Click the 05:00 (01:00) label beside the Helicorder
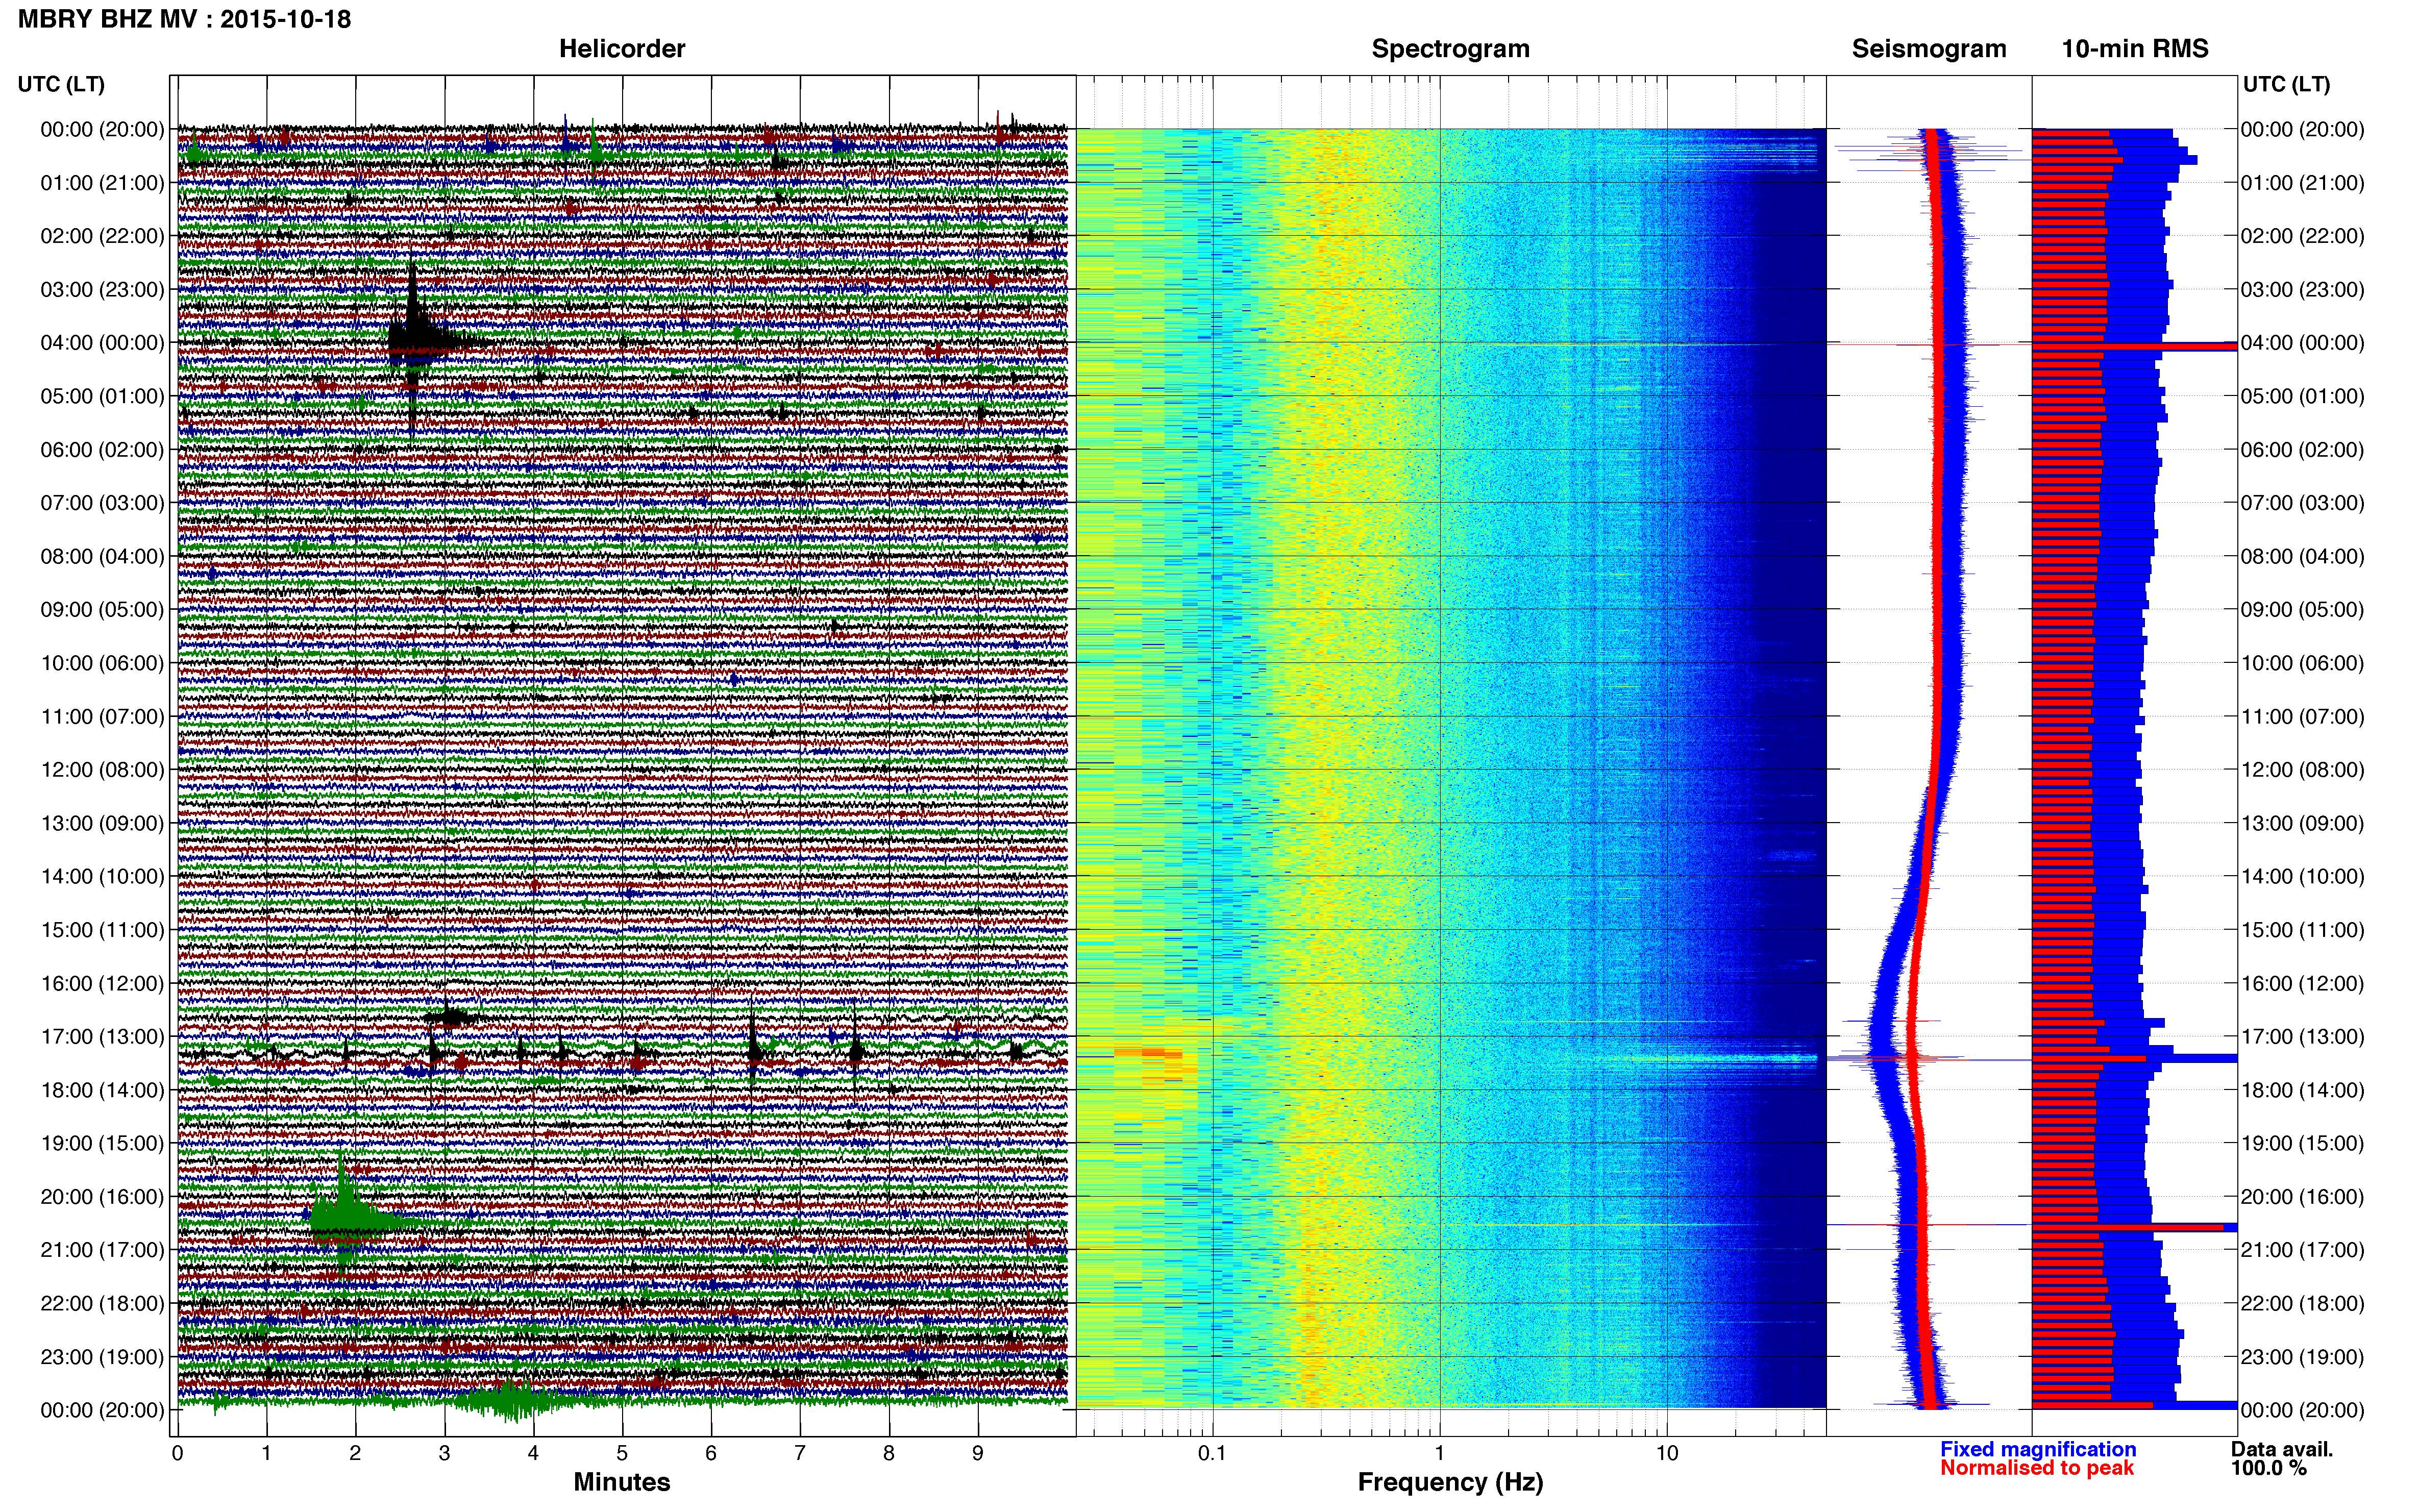Screen dimensions: 2419x1512 [102, 396]
